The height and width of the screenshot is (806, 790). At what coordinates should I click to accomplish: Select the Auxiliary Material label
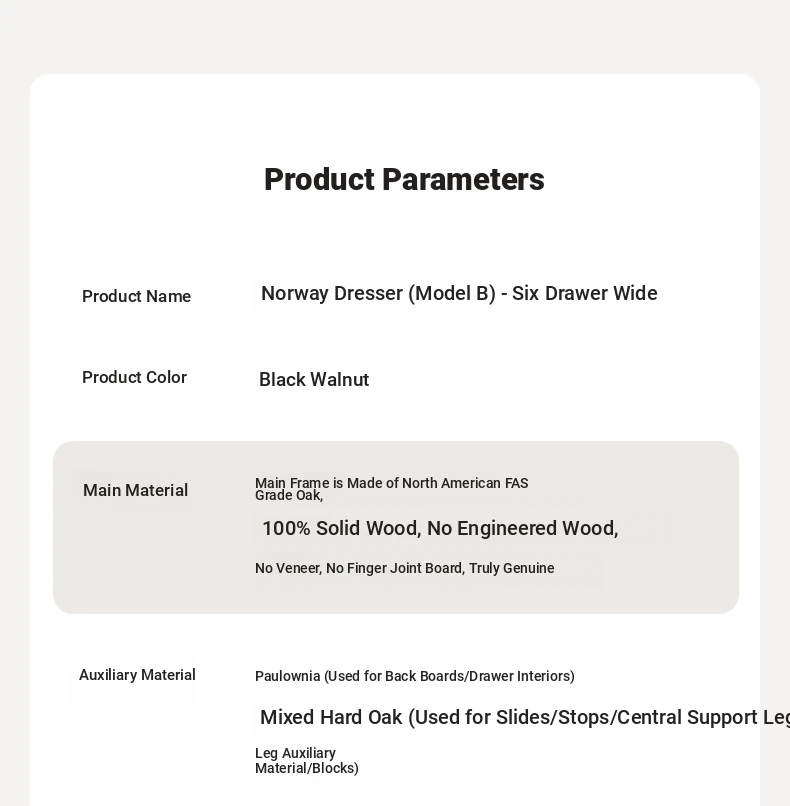tap(137, 675)
